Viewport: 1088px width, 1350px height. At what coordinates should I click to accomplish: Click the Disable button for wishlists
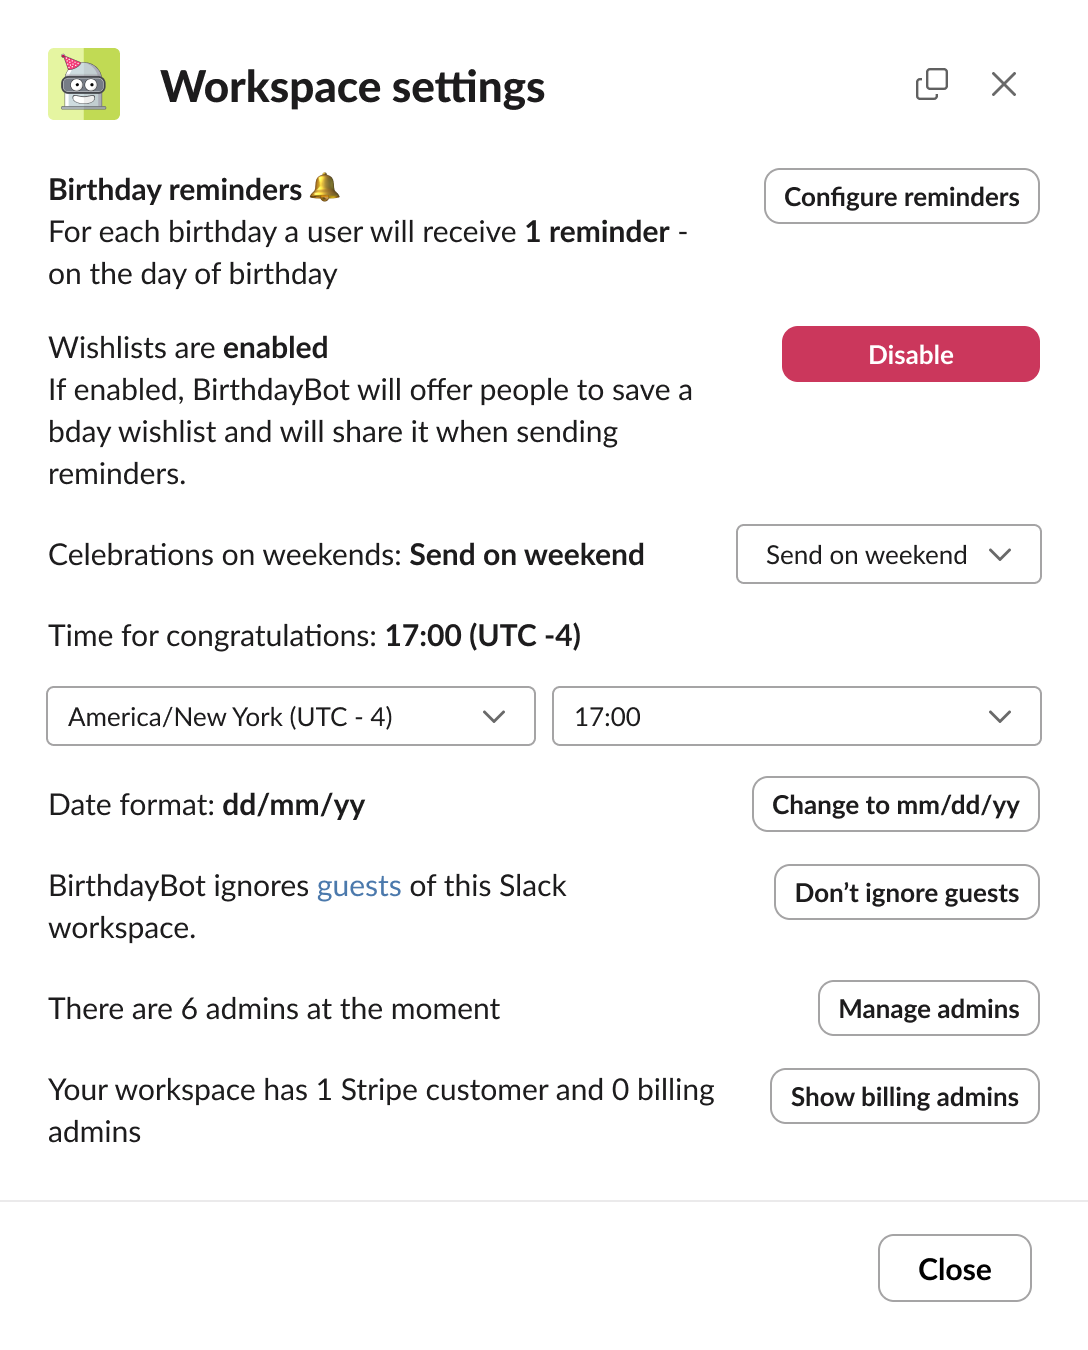[x=910, y=353]
